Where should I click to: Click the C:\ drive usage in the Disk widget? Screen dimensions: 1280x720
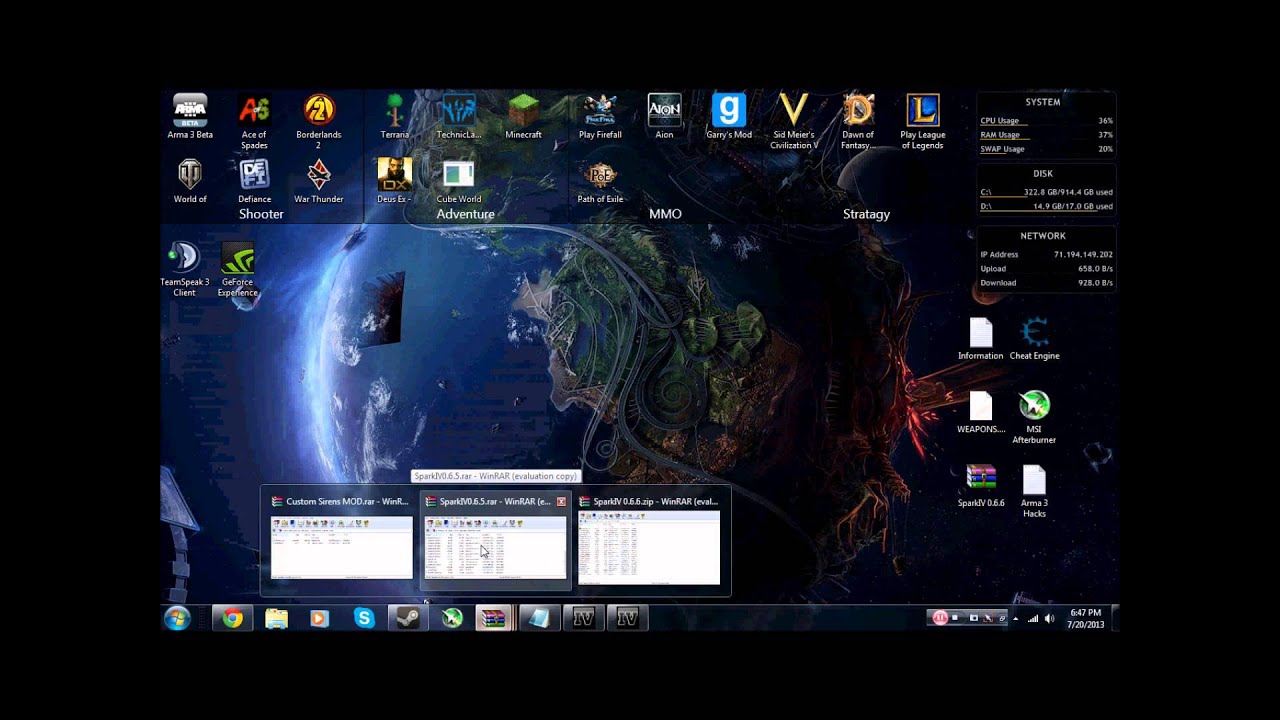1046,192
